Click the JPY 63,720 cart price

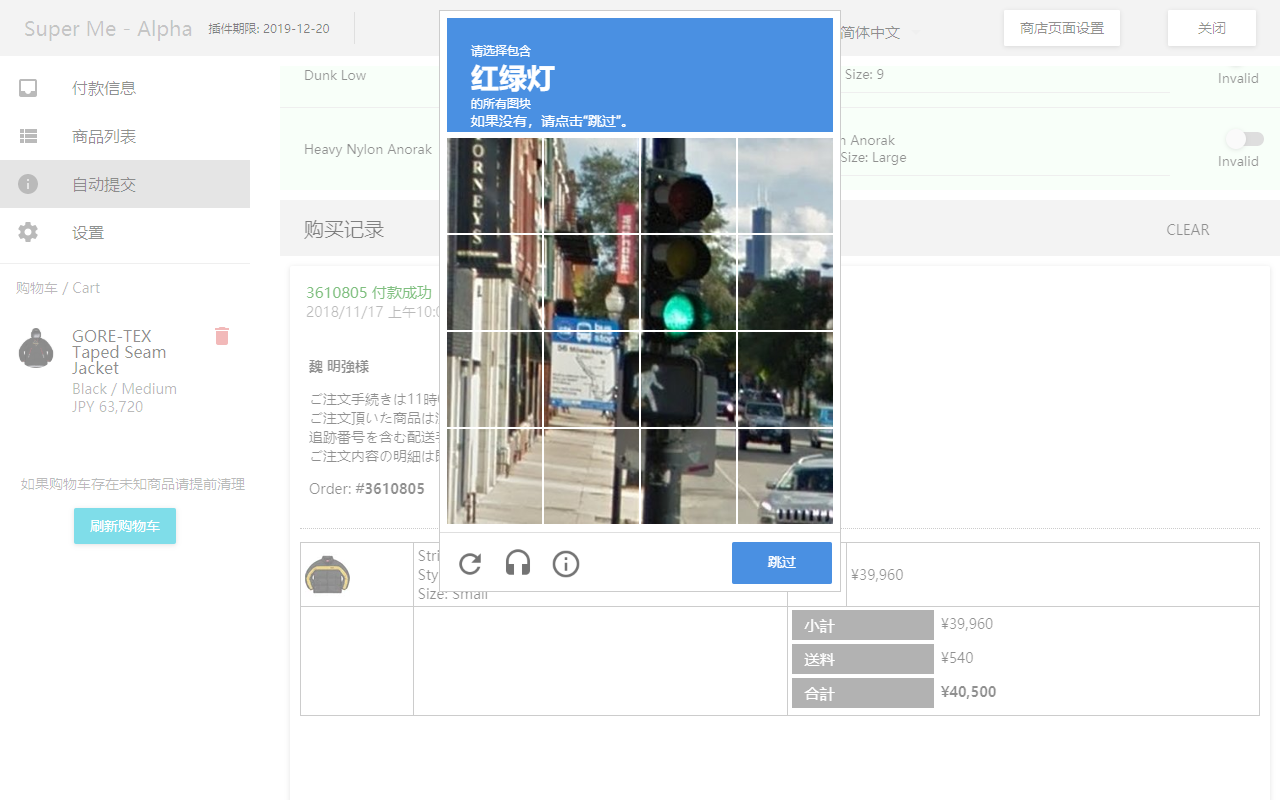click(x=107, y=407)
